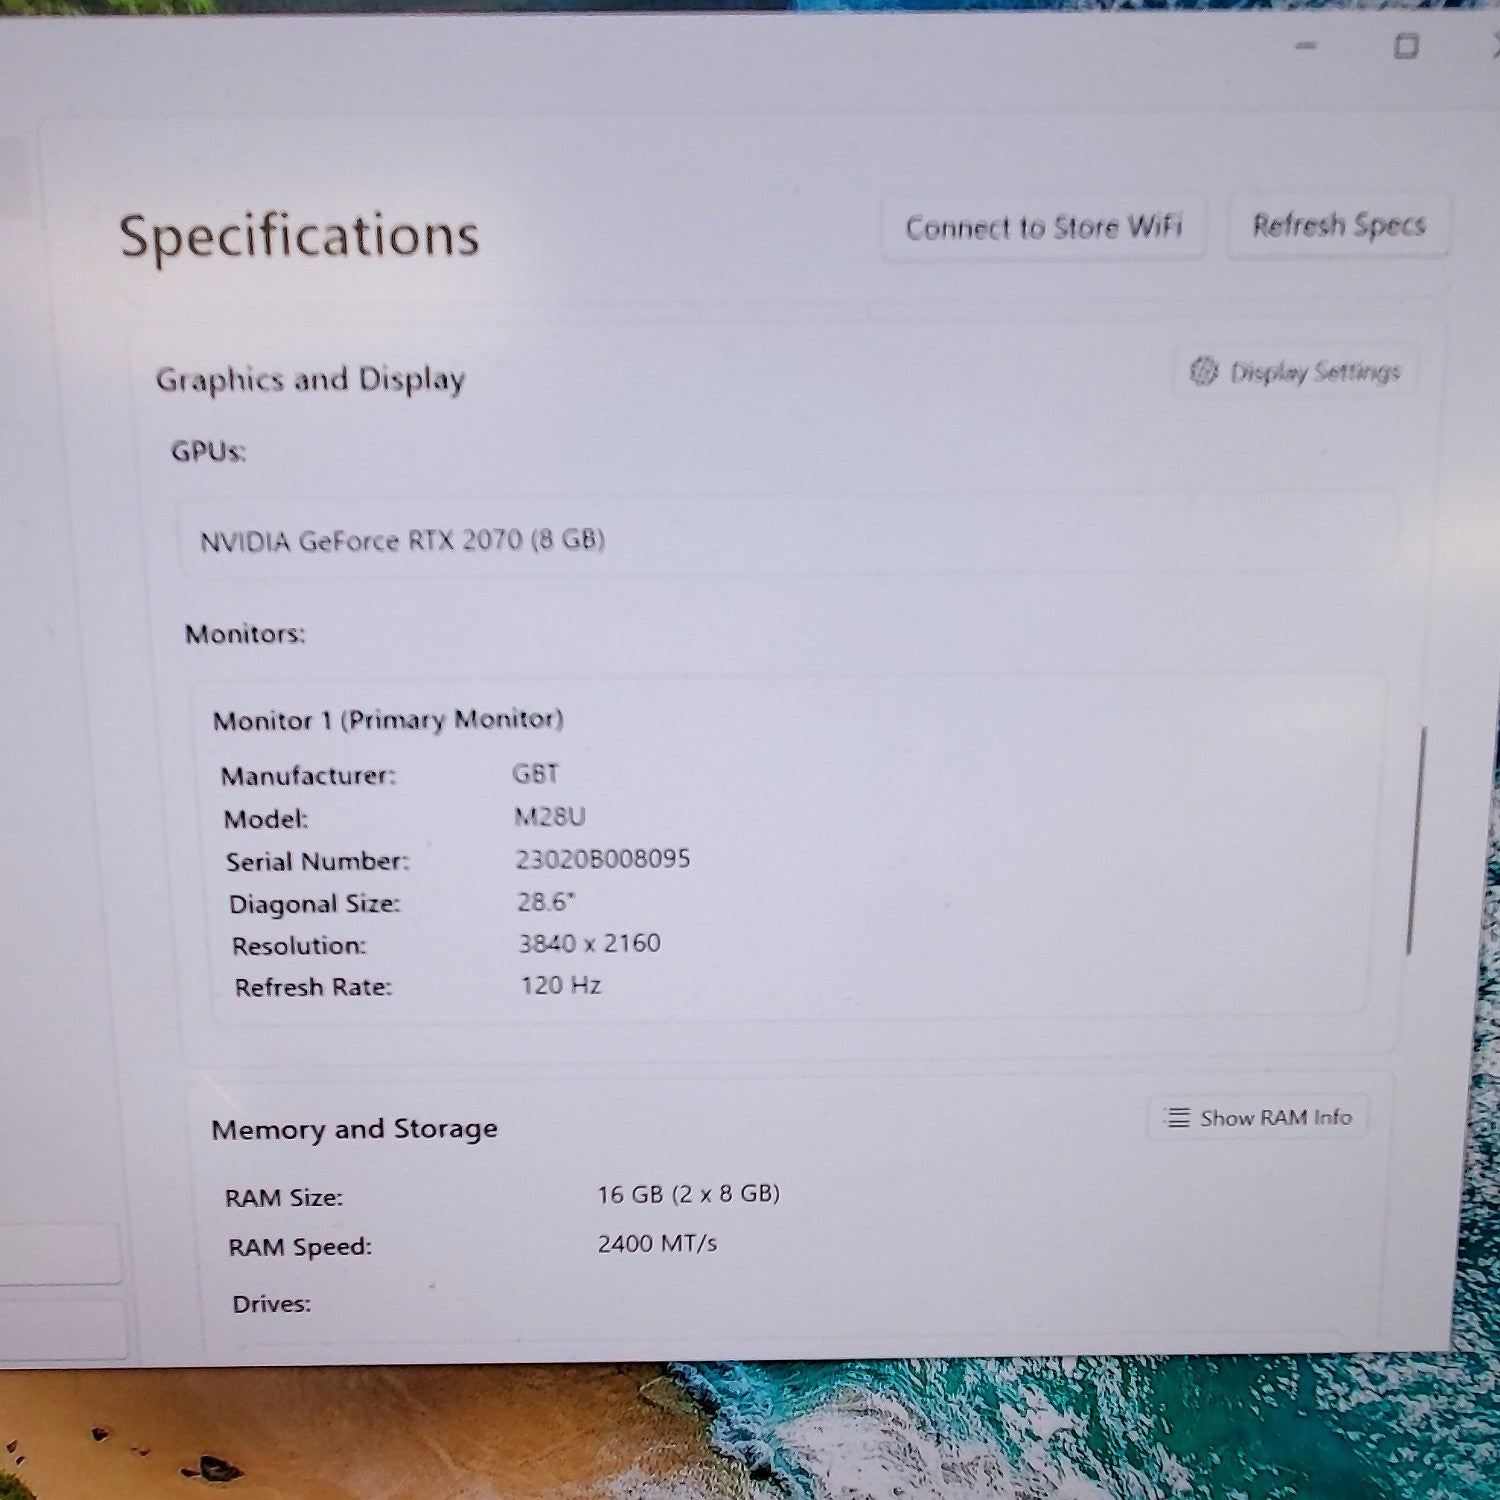Screen dimensions: 1500x1500
Task: Click the model value M28U
Action: coord(549,817)
